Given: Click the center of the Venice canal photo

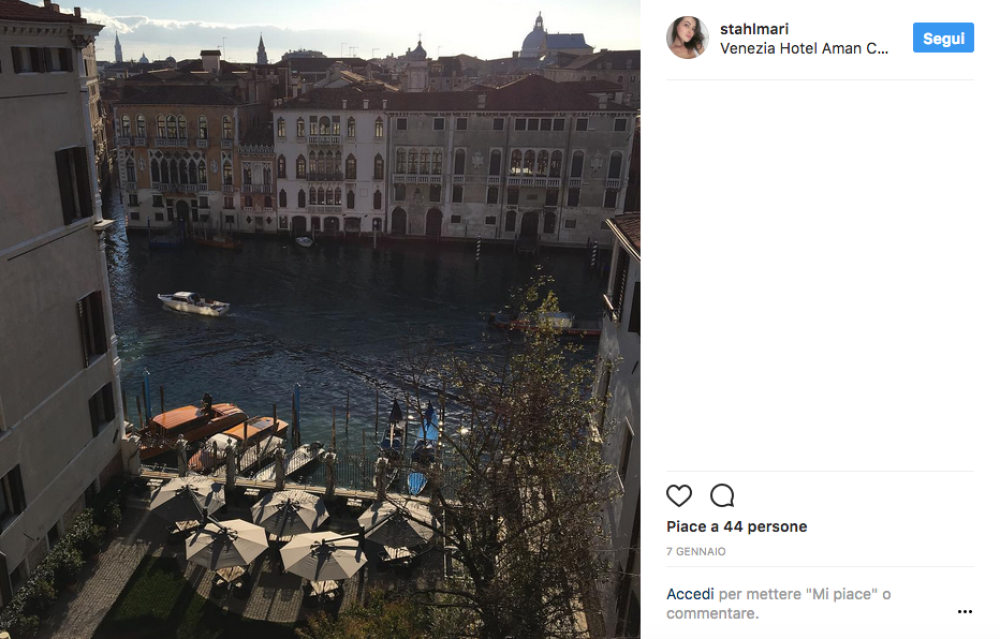Looking at the screenshot, I should [320, 320].
